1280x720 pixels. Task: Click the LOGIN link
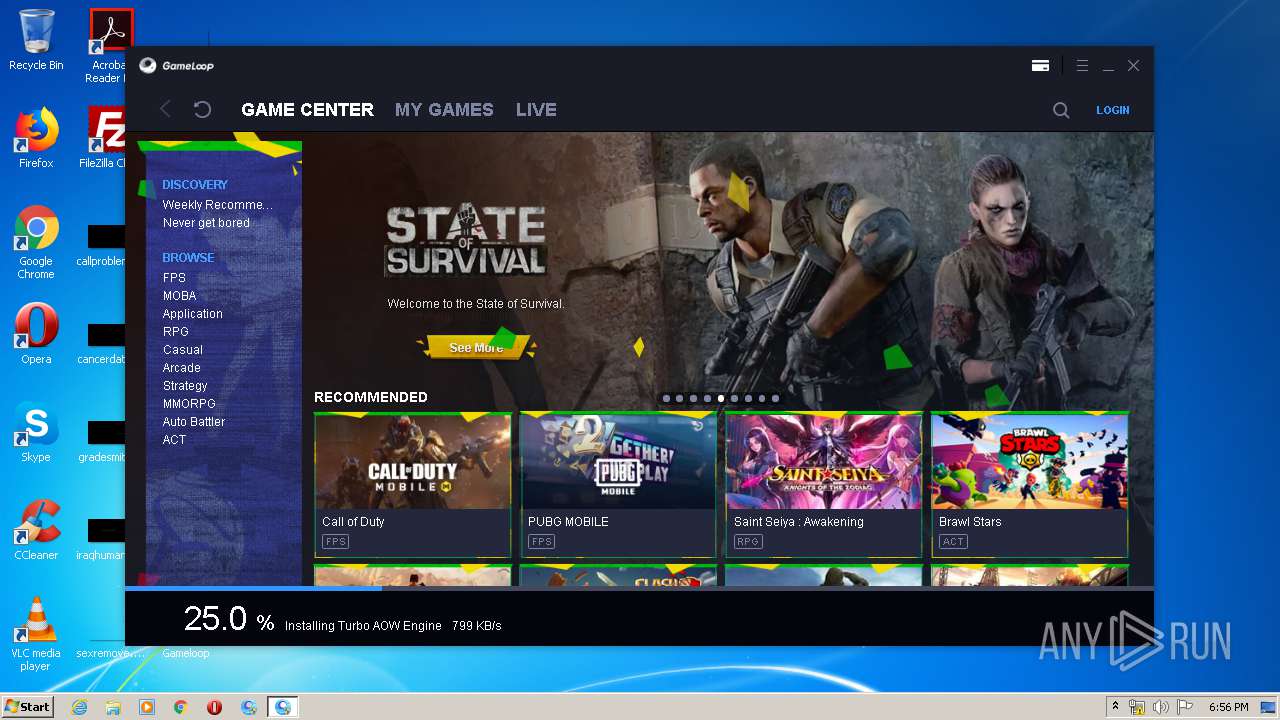pyautogui.click(x=1112, y=110)
